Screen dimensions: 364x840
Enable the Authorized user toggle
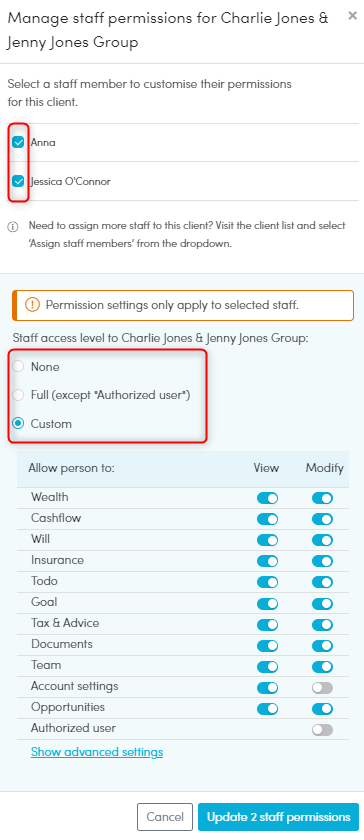pos(322,730)
